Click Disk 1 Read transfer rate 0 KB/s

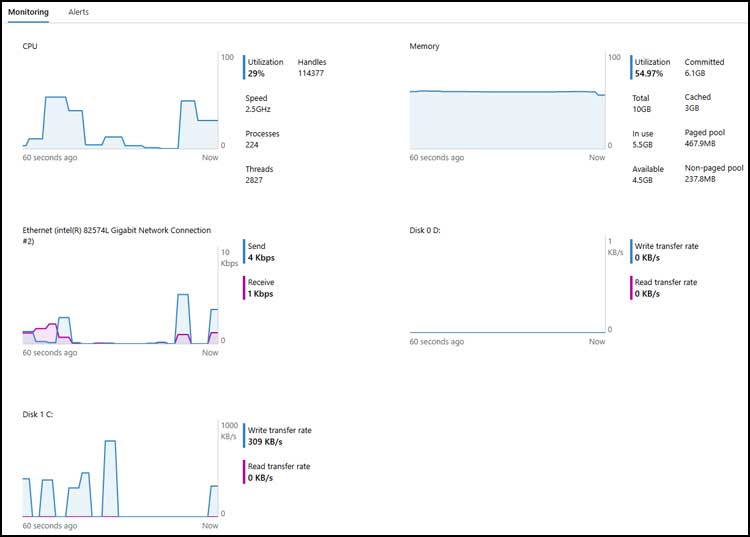point(260,478)
